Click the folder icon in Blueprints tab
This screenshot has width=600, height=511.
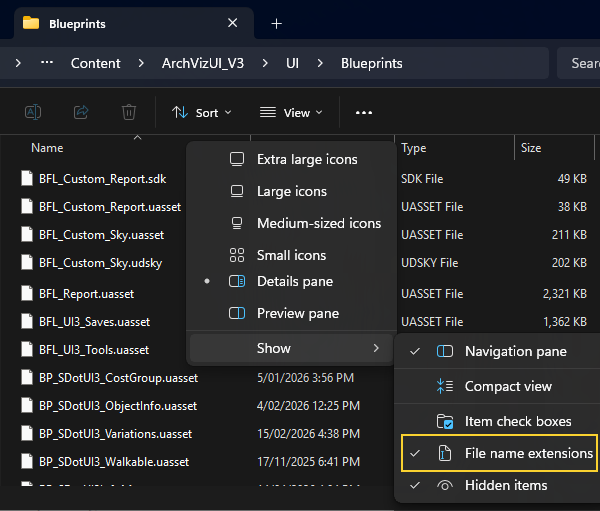click(x=31, y=23)
